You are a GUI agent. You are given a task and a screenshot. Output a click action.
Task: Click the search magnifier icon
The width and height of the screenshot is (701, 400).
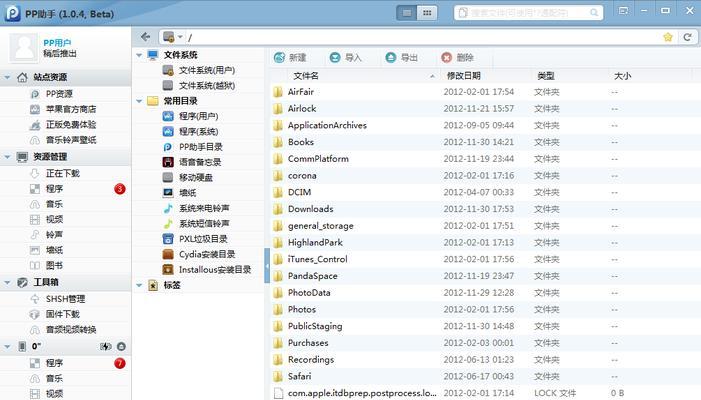(x=594, y=13)
